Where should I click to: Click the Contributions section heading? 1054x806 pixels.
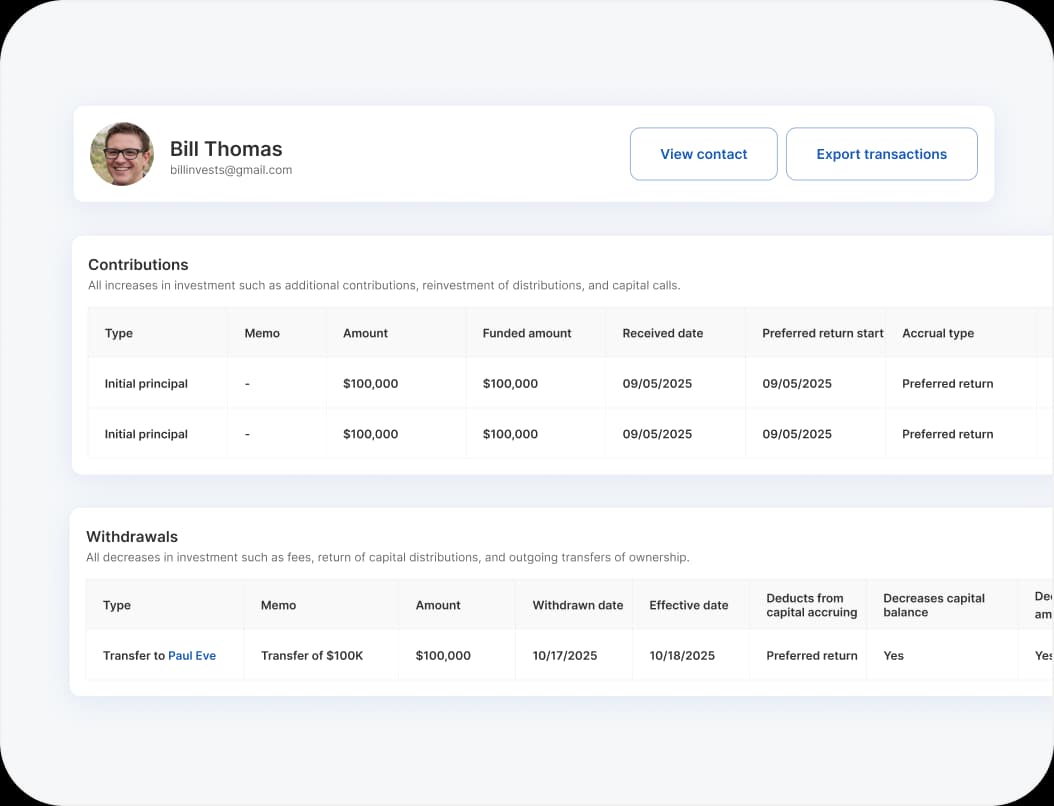pyautogui.click(x=138, y=264)
